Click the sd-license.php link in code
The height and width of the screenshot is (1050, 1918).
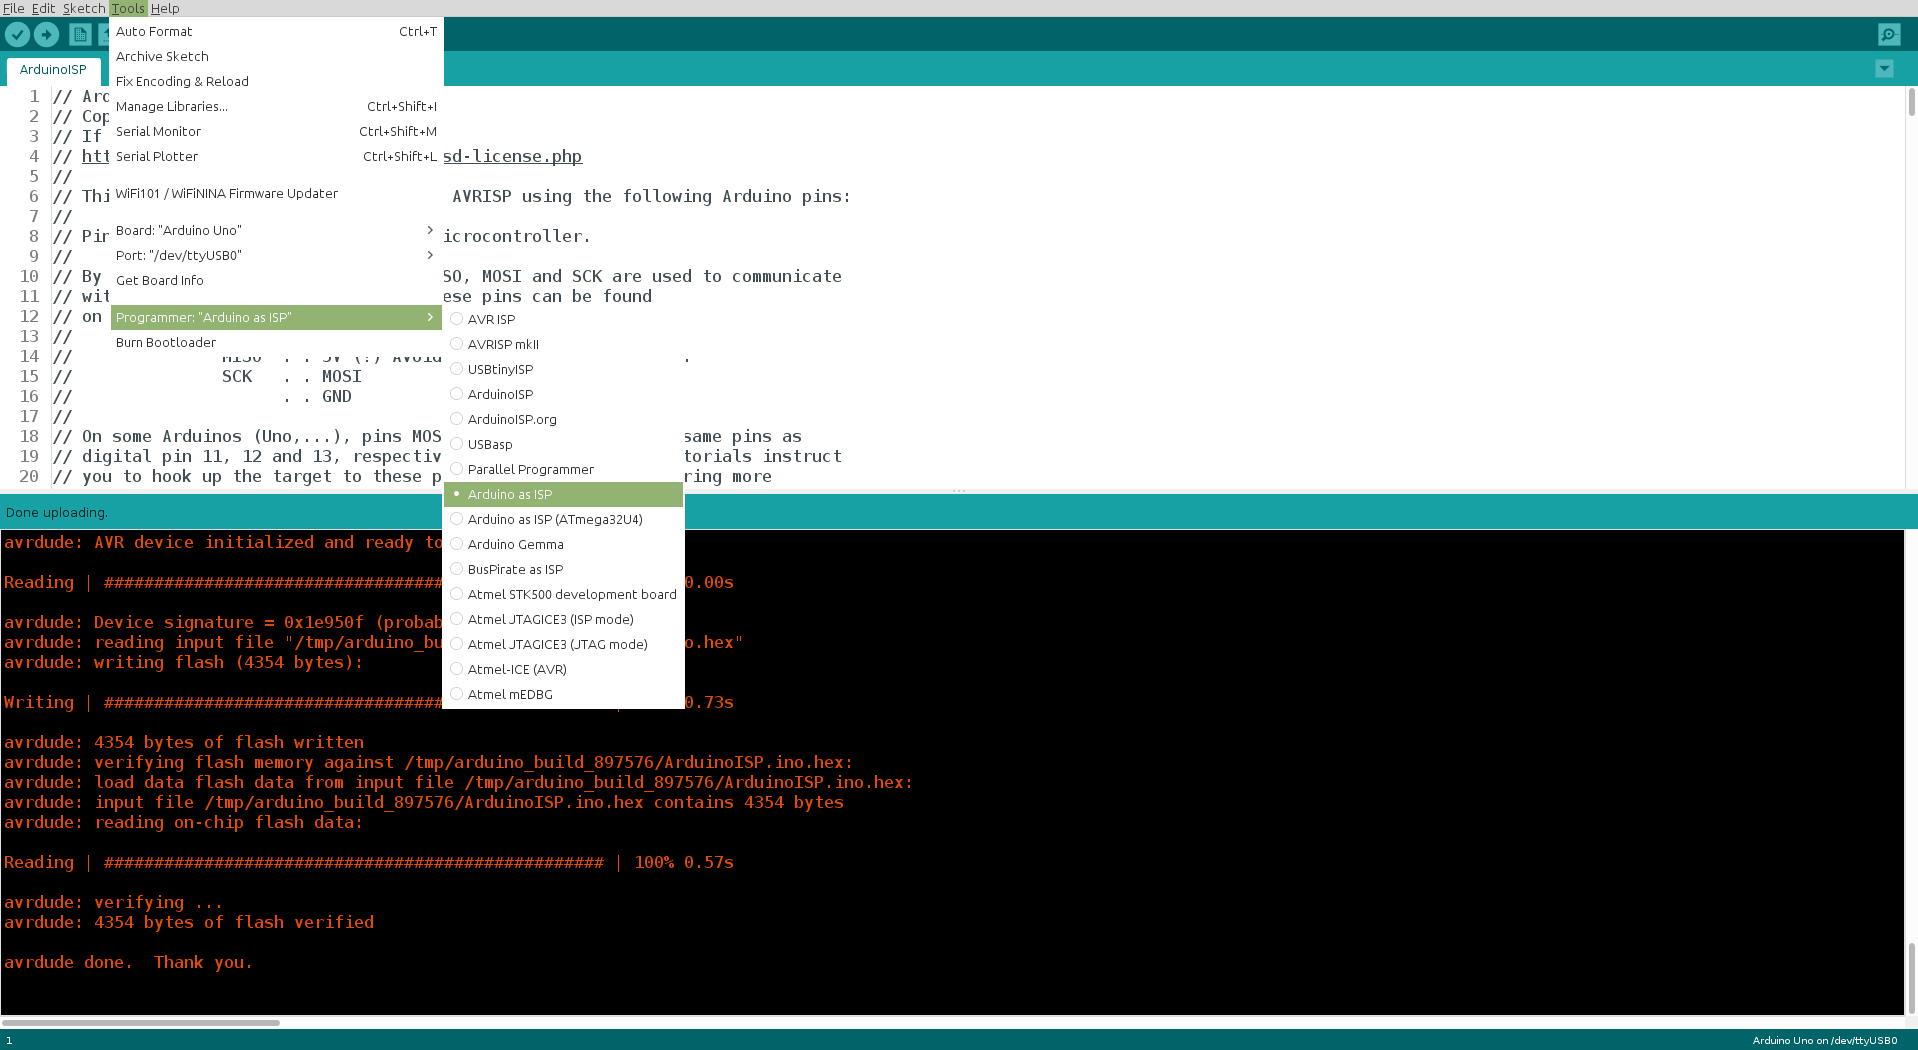(x=513, y=156)
